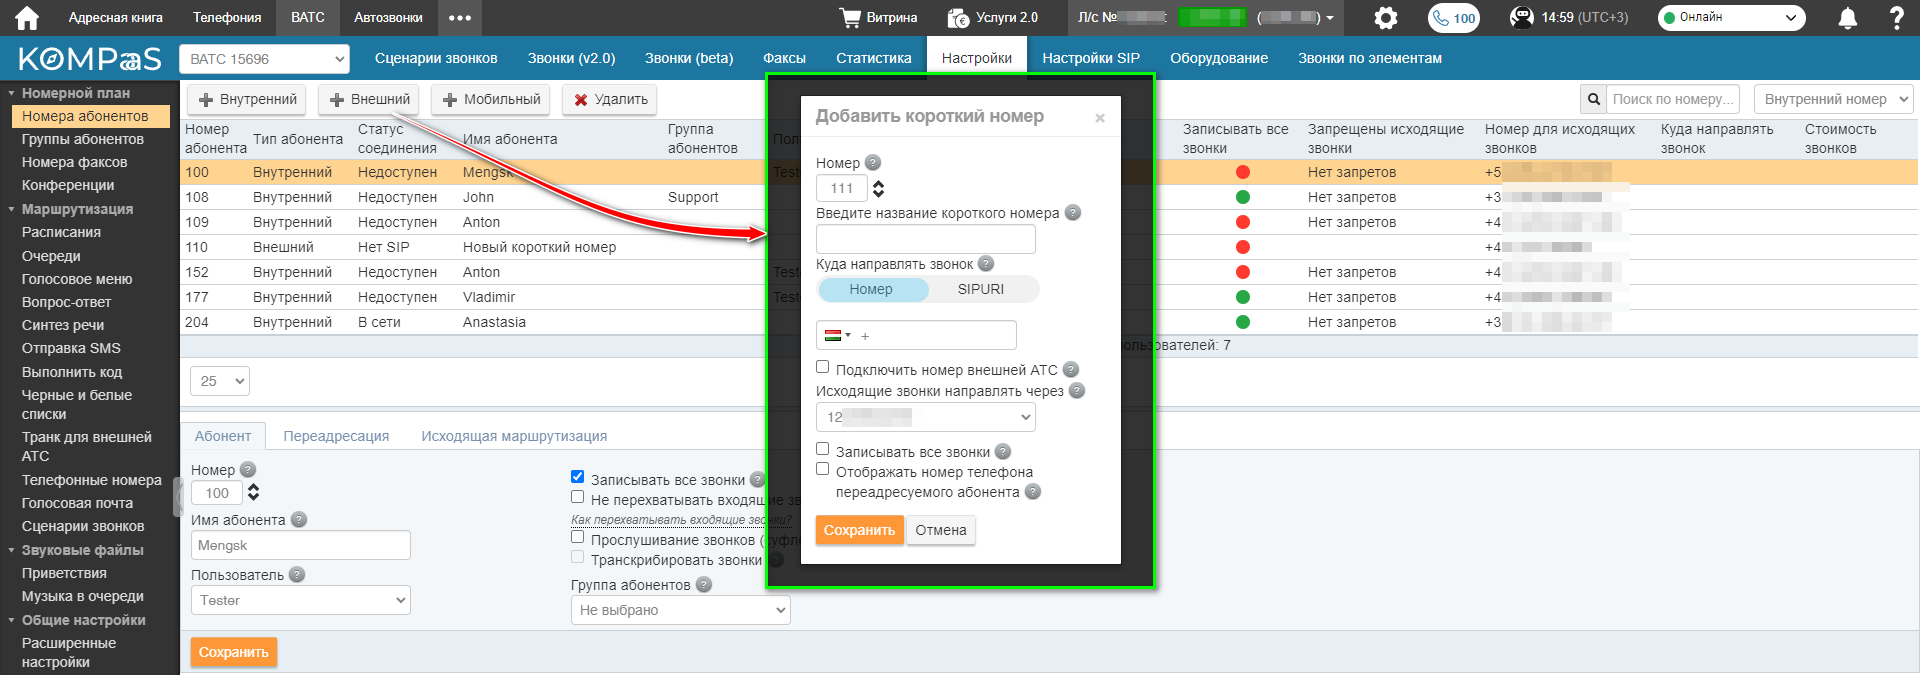This screenshot has width=1920, height=675.
Task: Click the search magnifier icon
Action: pyautogui.click(x=1594, y=99)
